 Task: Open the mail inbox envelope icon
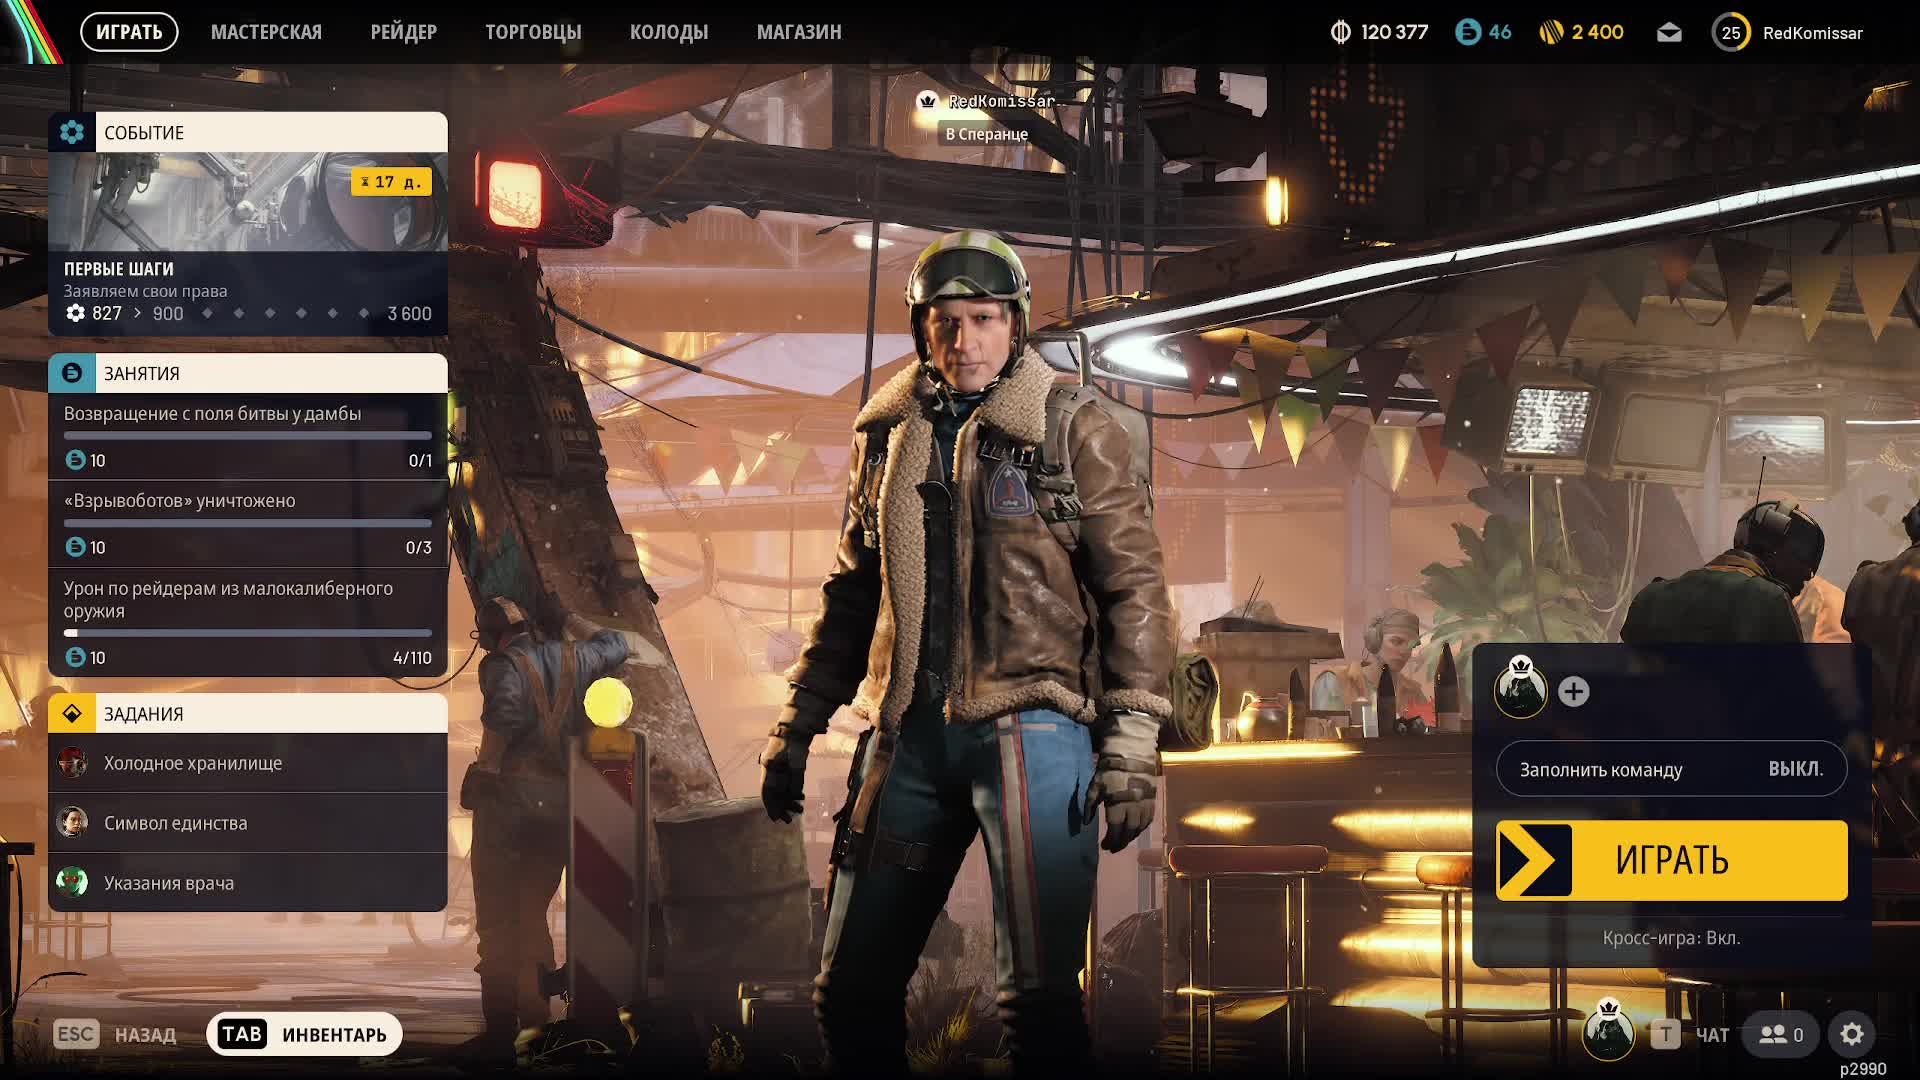tap(1669, 33)
